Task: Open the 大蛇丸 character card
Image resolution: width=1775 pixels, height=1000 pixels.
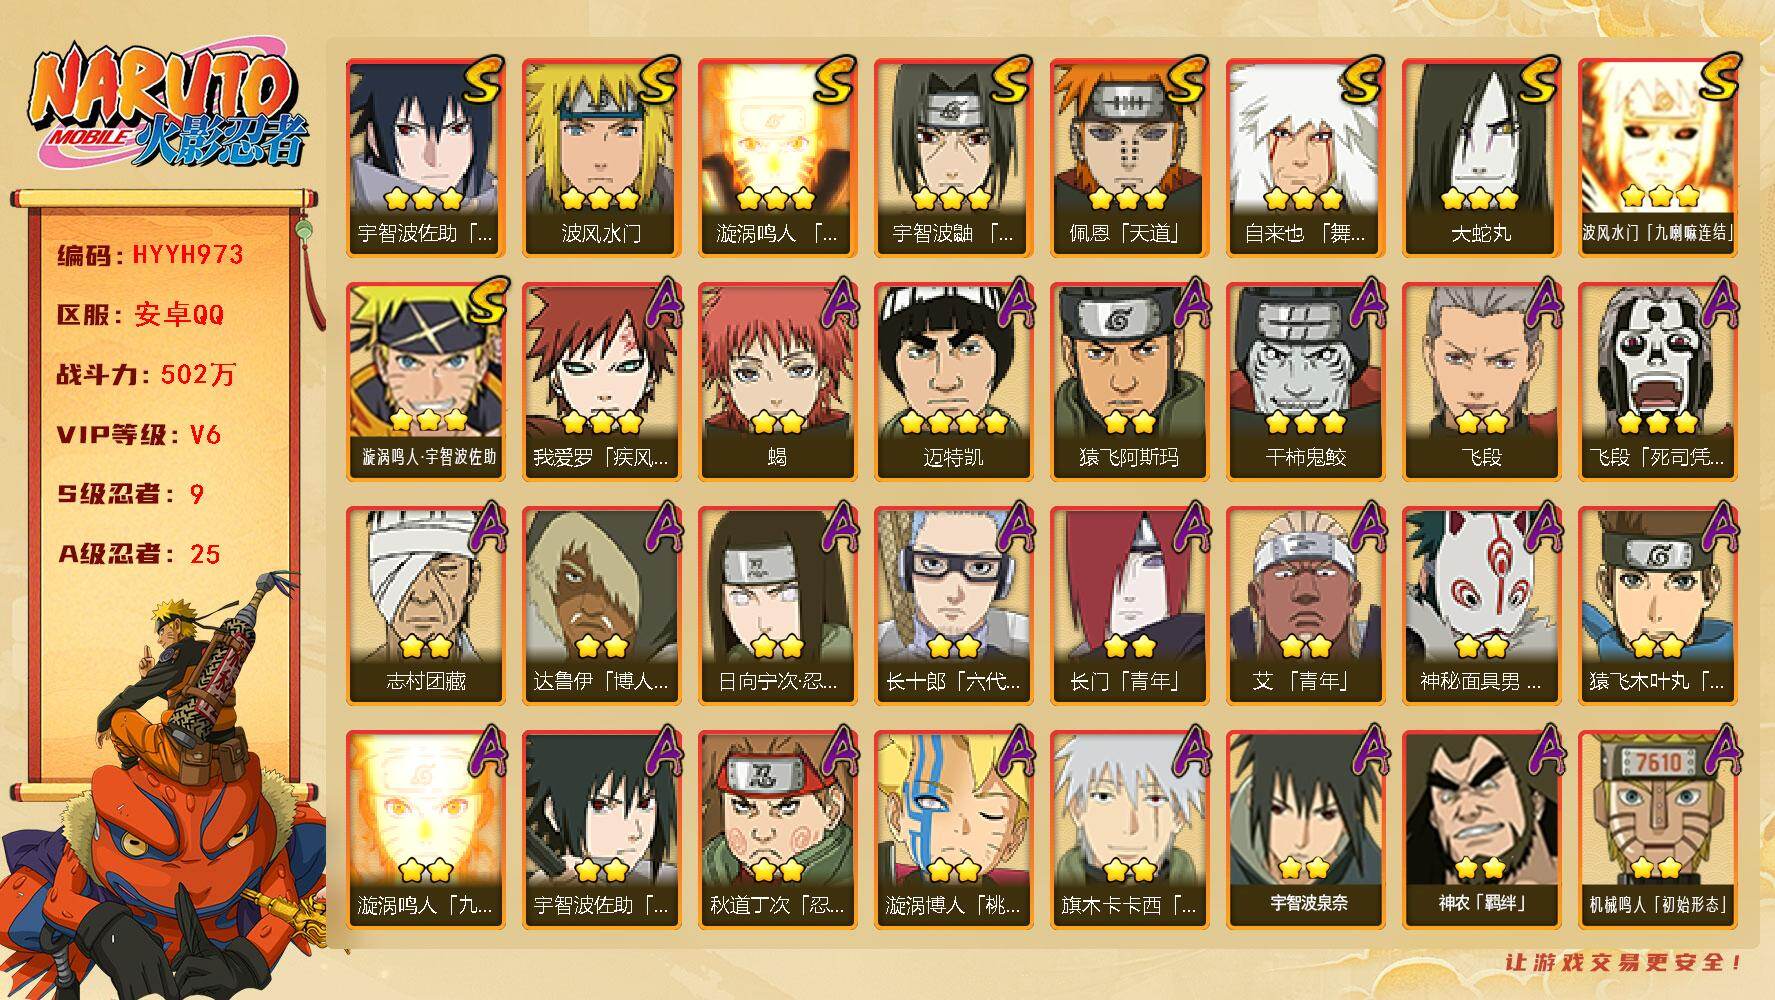Action: tap(1481, 157)
